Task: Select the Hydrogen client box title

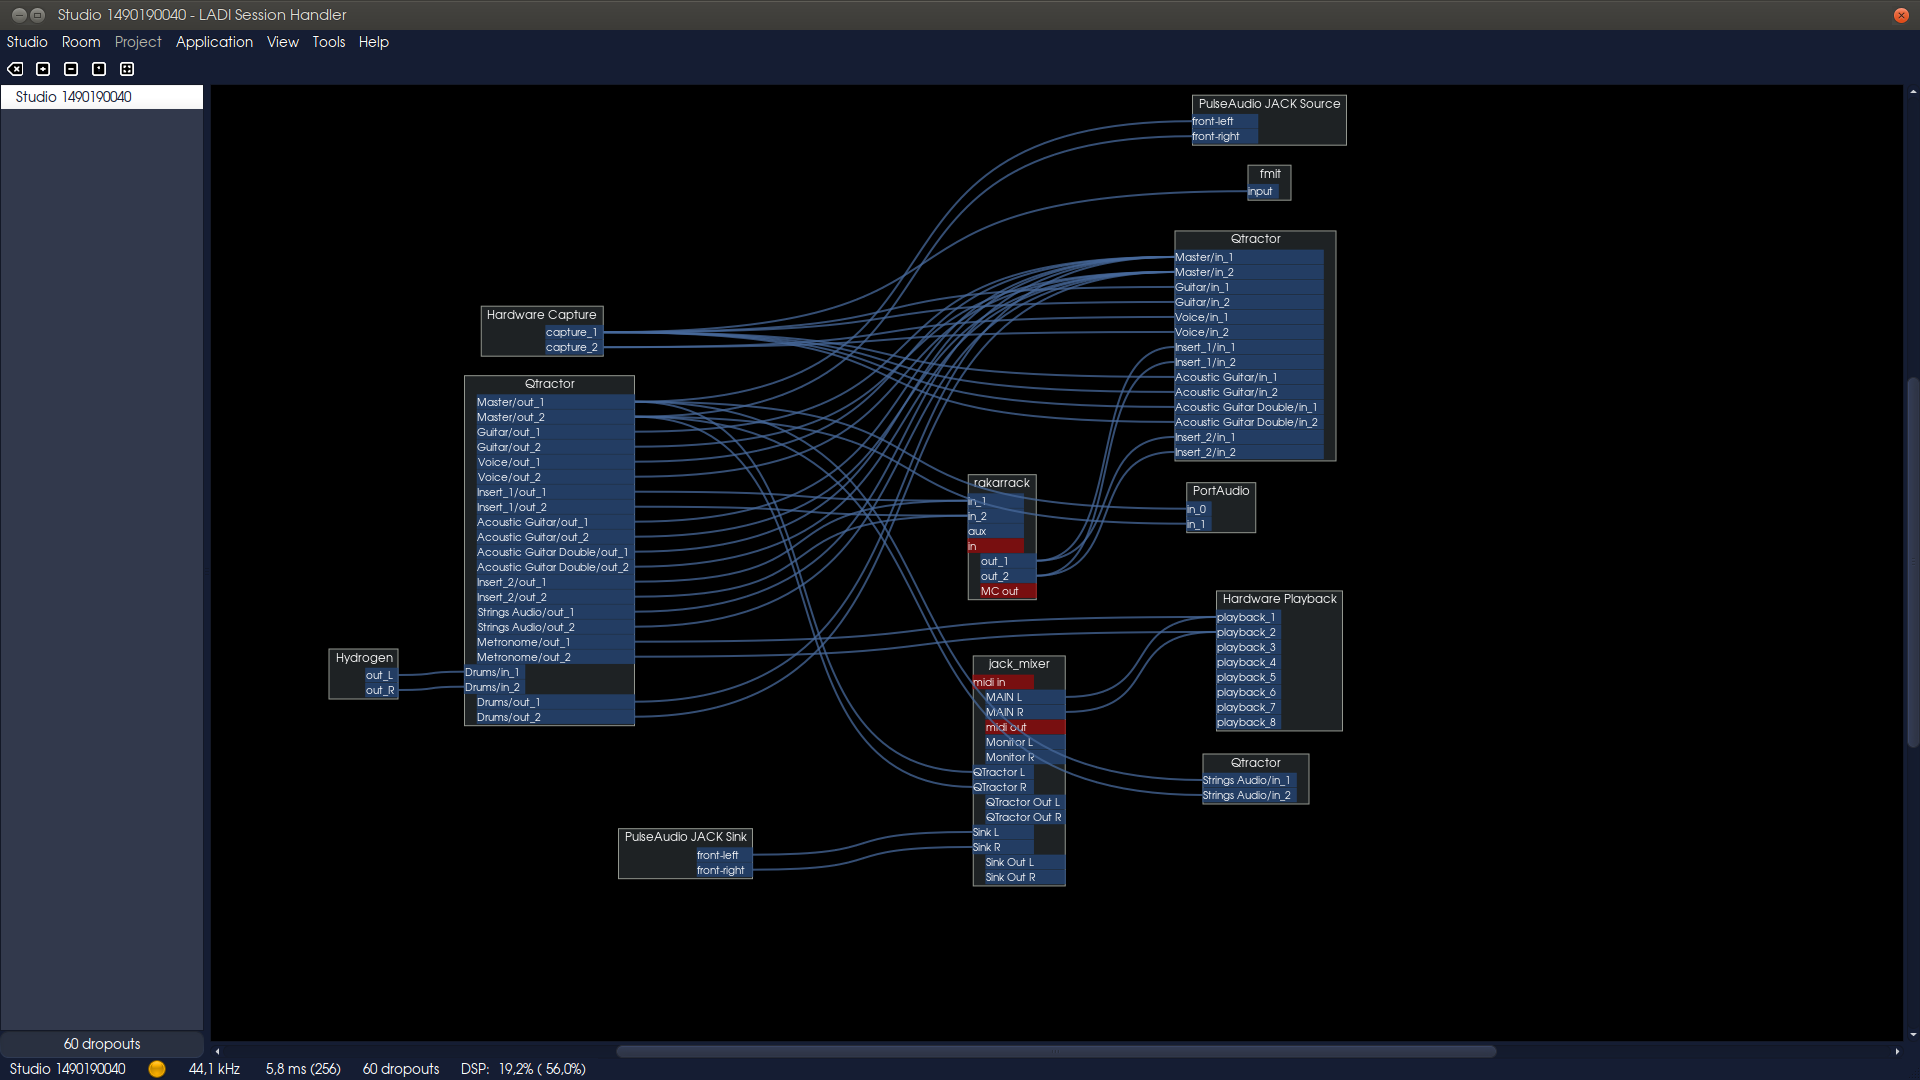Action: tap(364, 658)
